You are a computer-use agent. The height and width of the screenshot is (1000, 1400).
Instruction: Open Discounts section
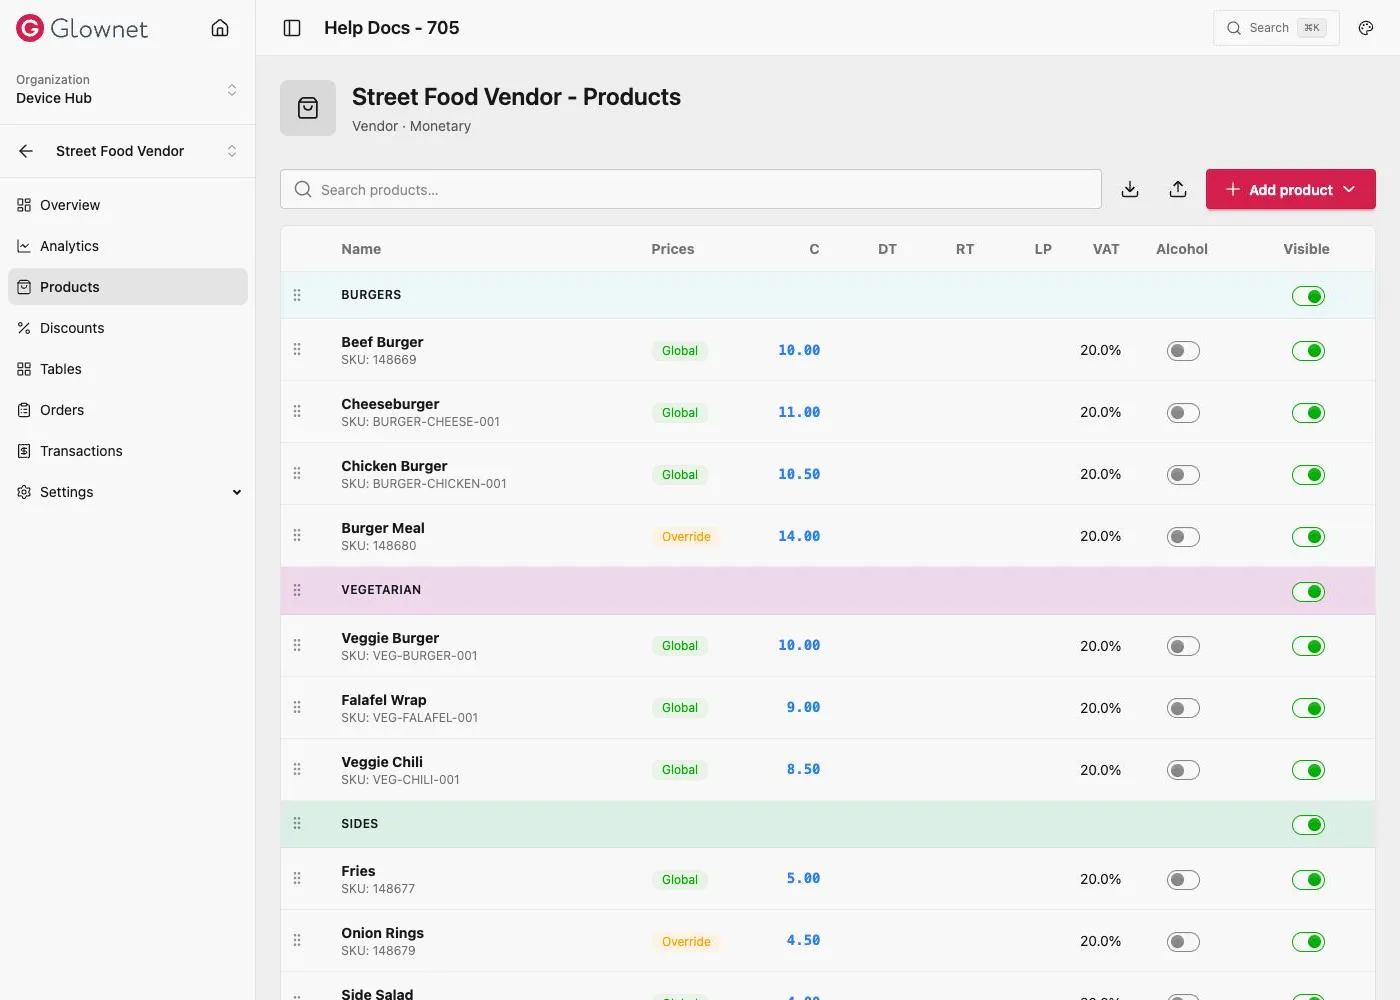point(128,328)
